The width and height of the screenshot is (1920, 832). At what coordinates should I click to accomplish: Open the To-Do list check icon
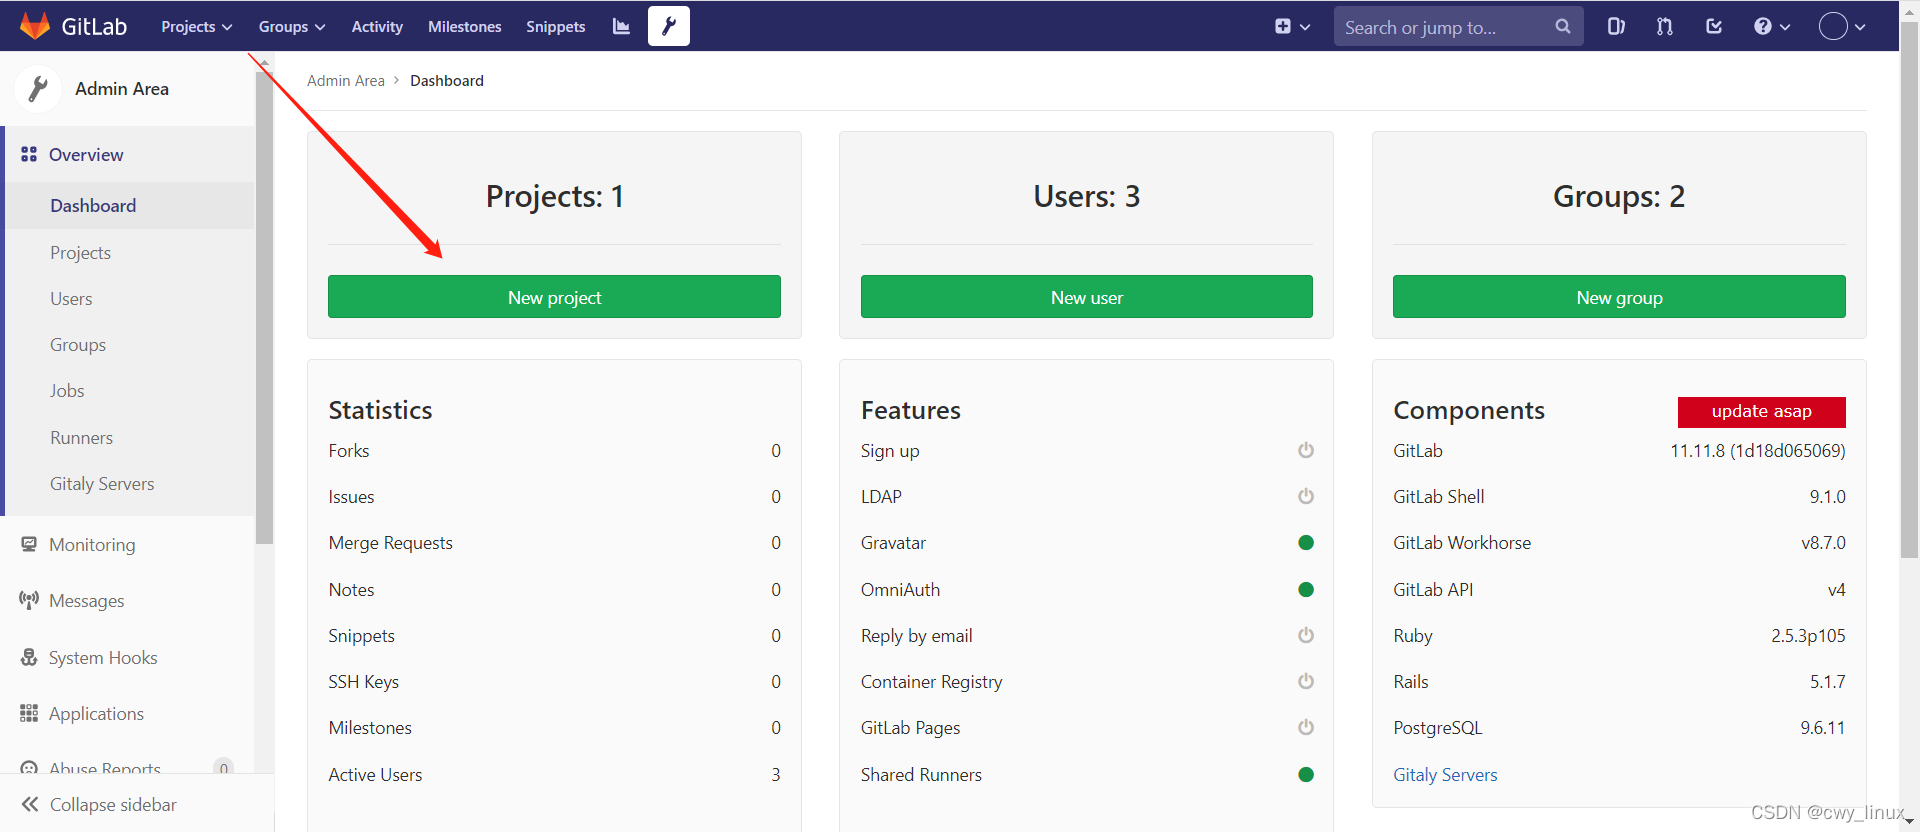click(1714, 27)
